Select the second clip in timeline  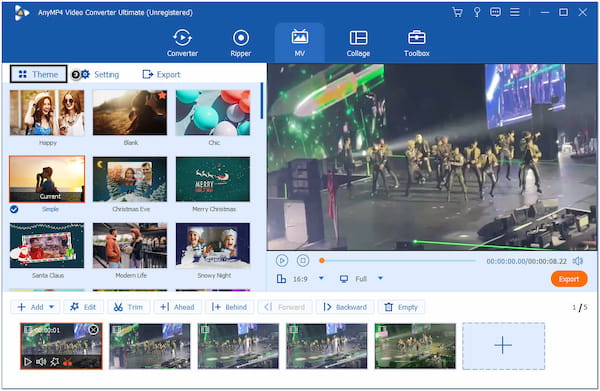tap(150, 346)
